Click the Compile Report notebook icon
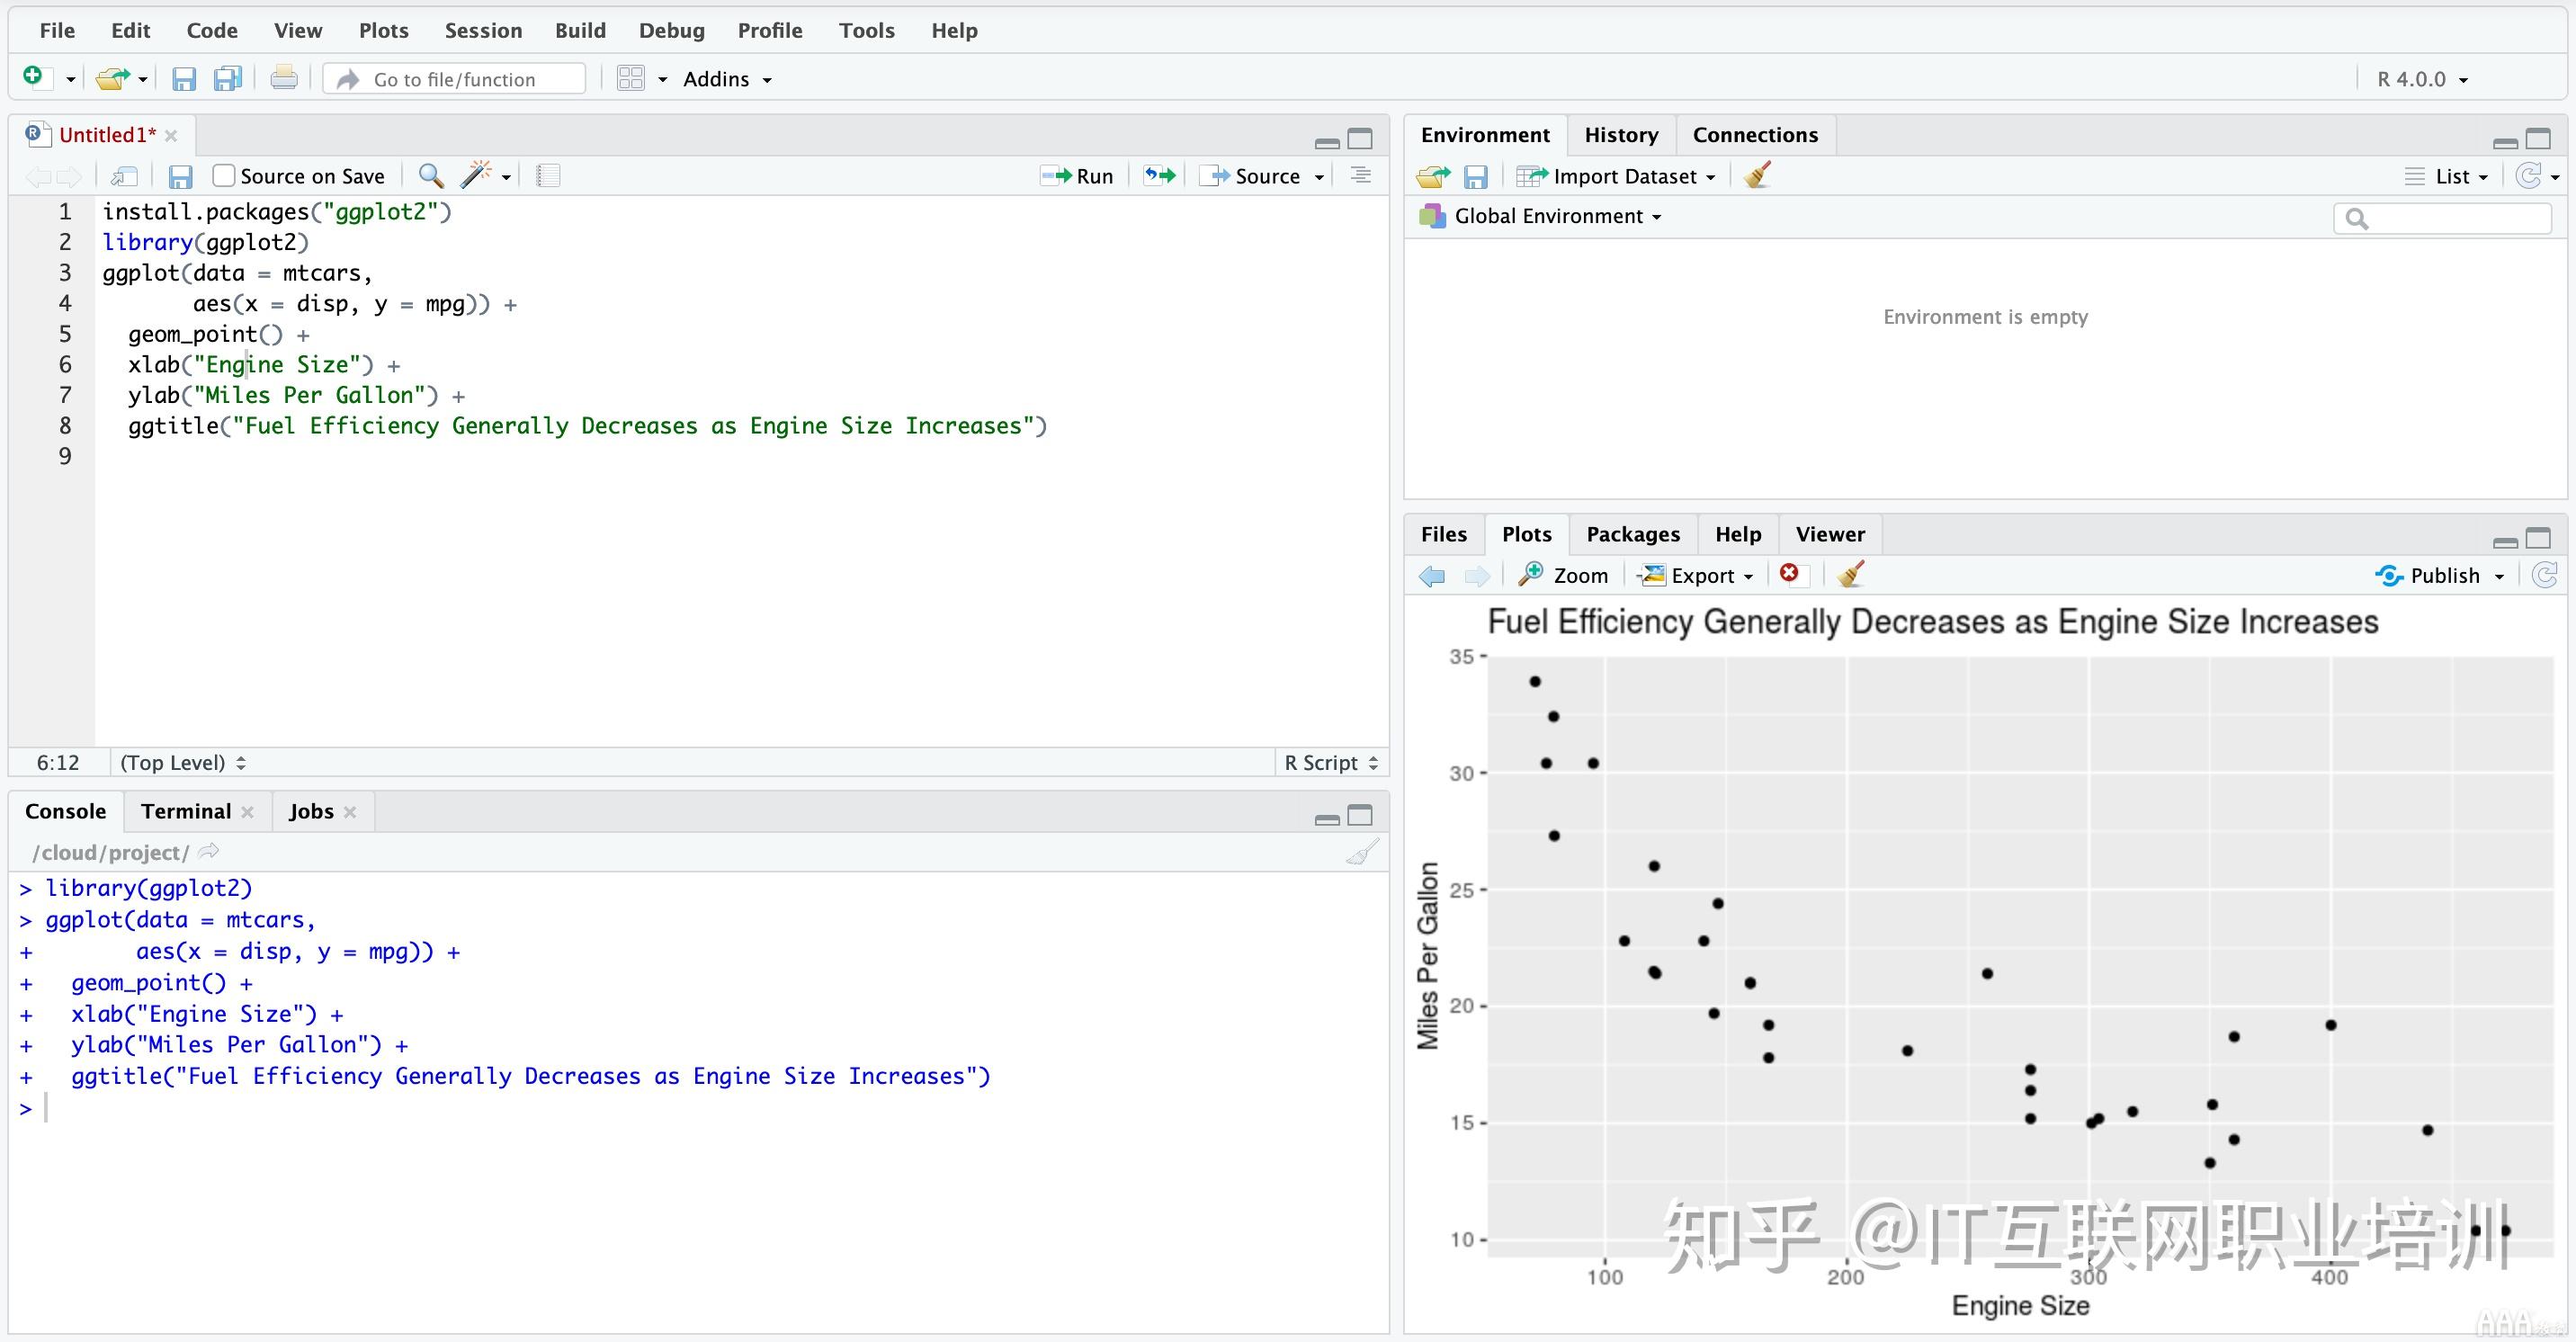The height and width of the screenshot is (1342, 2576). 548,176
